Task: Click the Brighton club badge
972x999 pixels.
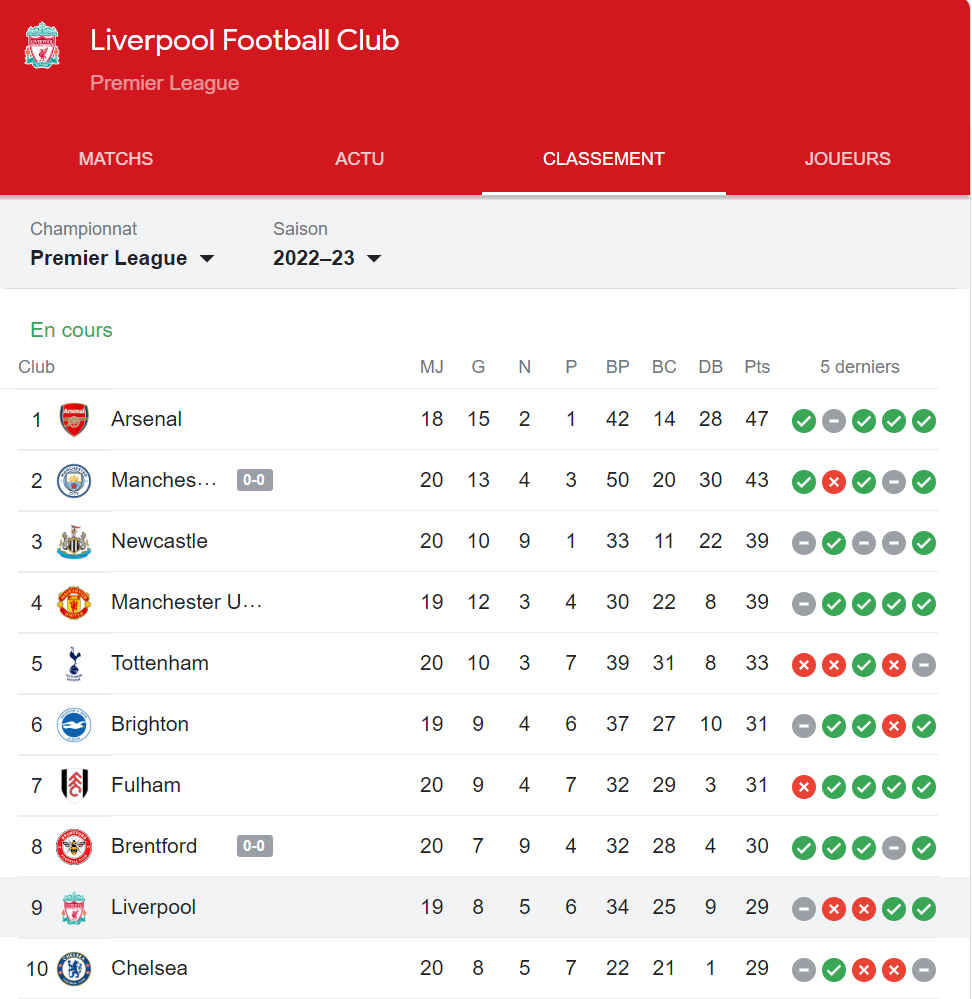Action: click(72, 725)
